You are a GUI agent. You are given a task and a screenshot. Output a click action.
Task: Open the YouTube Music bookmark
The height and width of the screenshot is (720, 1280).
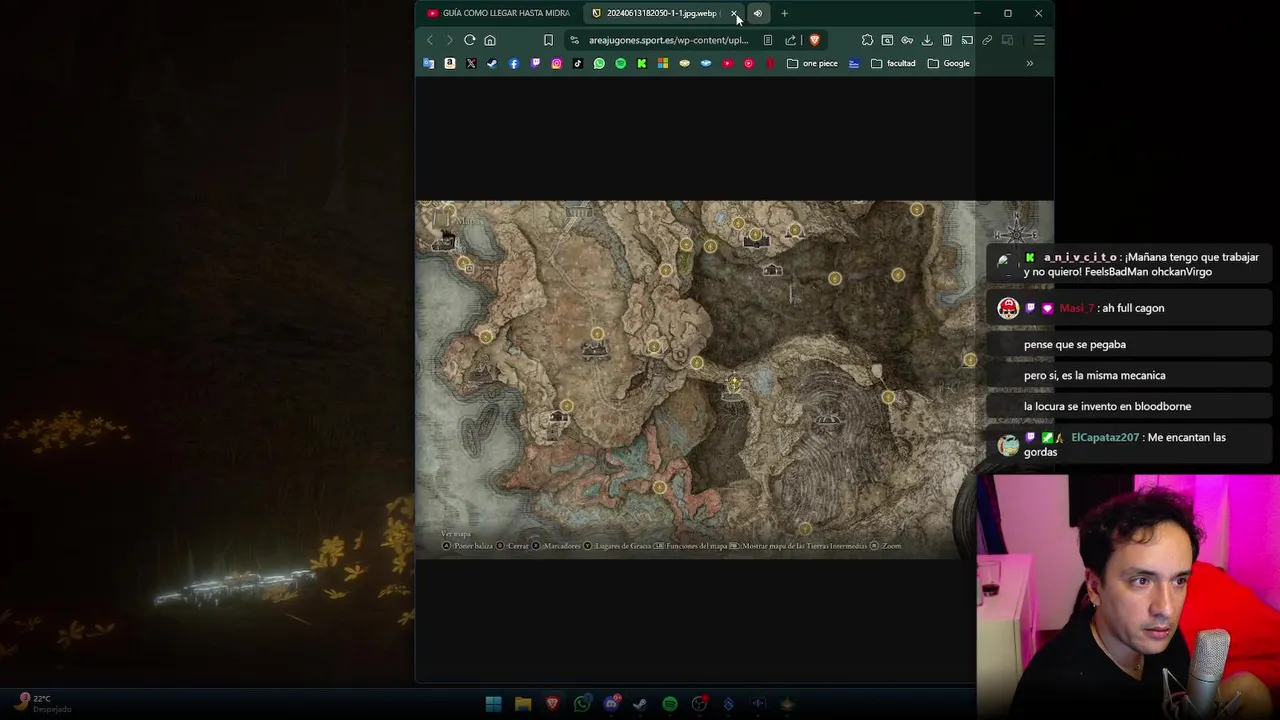(748, 63)
